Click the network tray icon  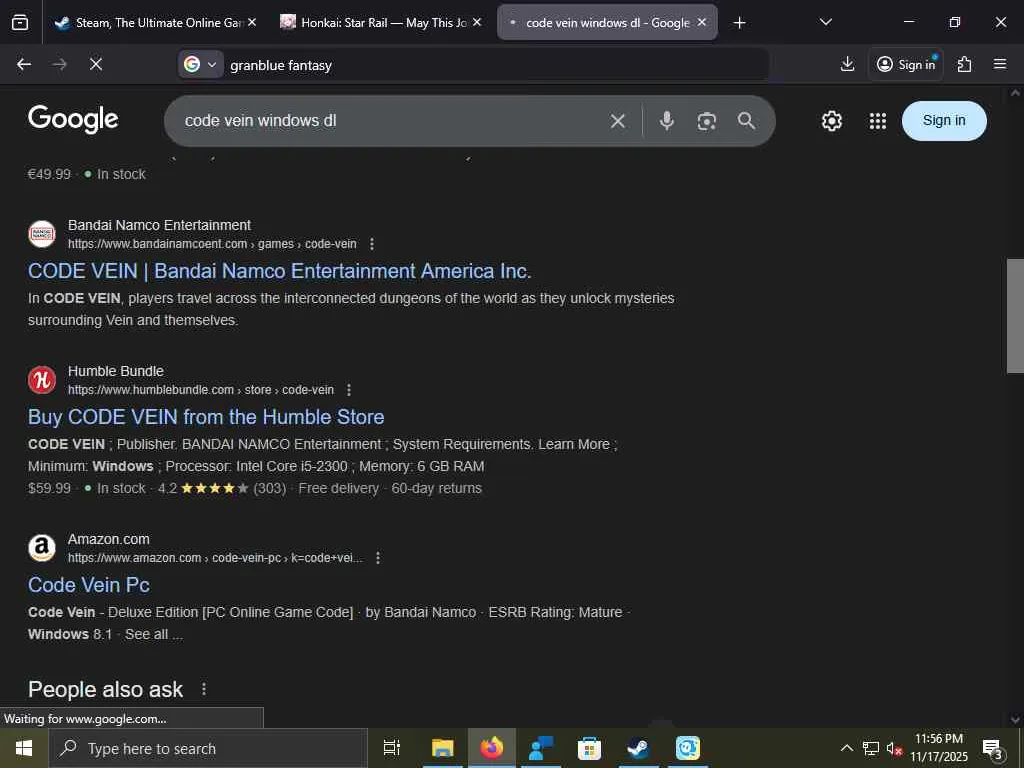[x=871, y=748]
